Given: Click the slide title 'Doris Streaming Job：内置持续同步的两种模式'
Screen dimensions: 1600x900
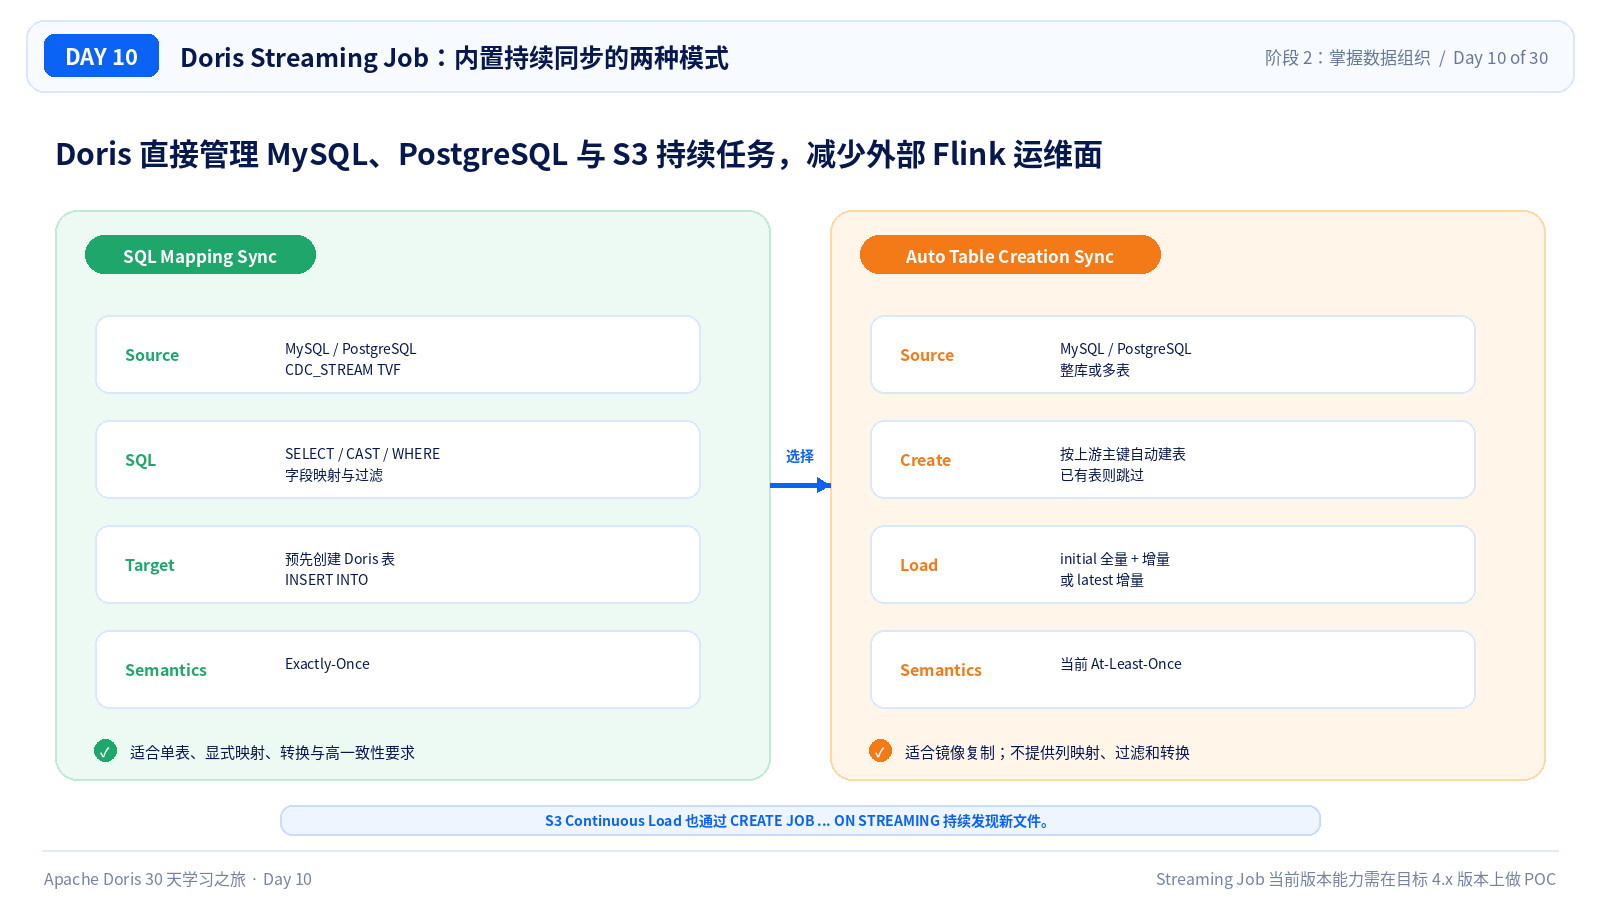Looking at the screenshot, I should [x=454, y=58].
